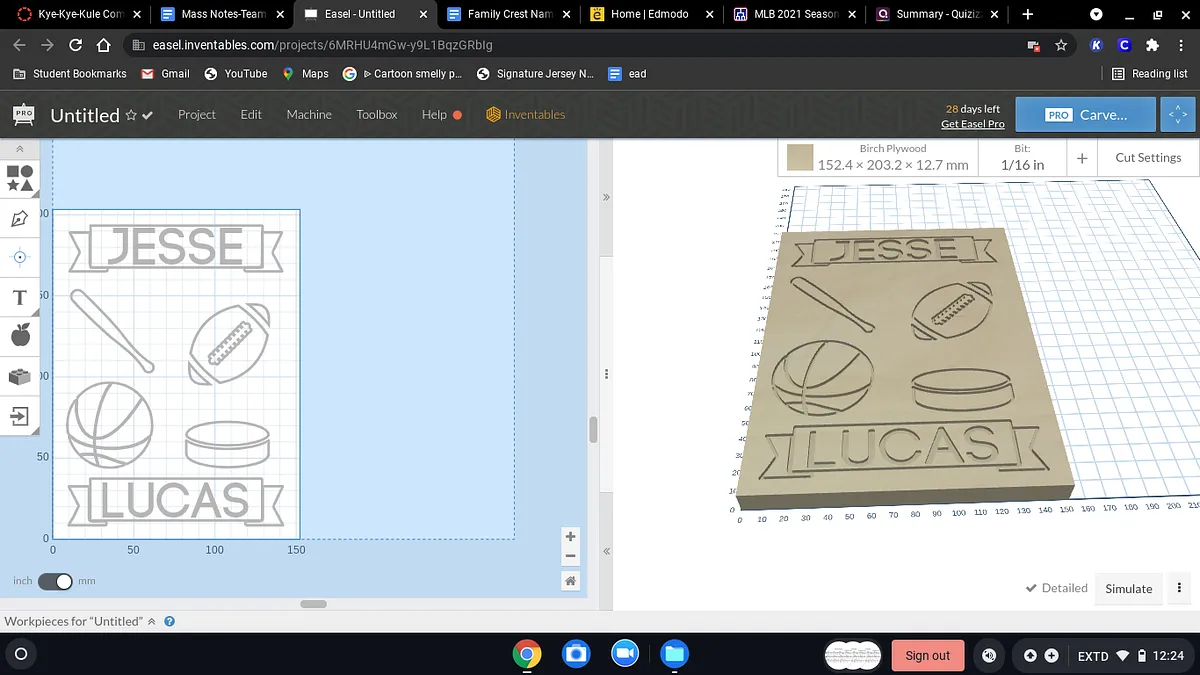Image resolution: width=1200 pixels, height=675 pixels.
Task: Click the Simulate button
Action: pos(1128,588)
